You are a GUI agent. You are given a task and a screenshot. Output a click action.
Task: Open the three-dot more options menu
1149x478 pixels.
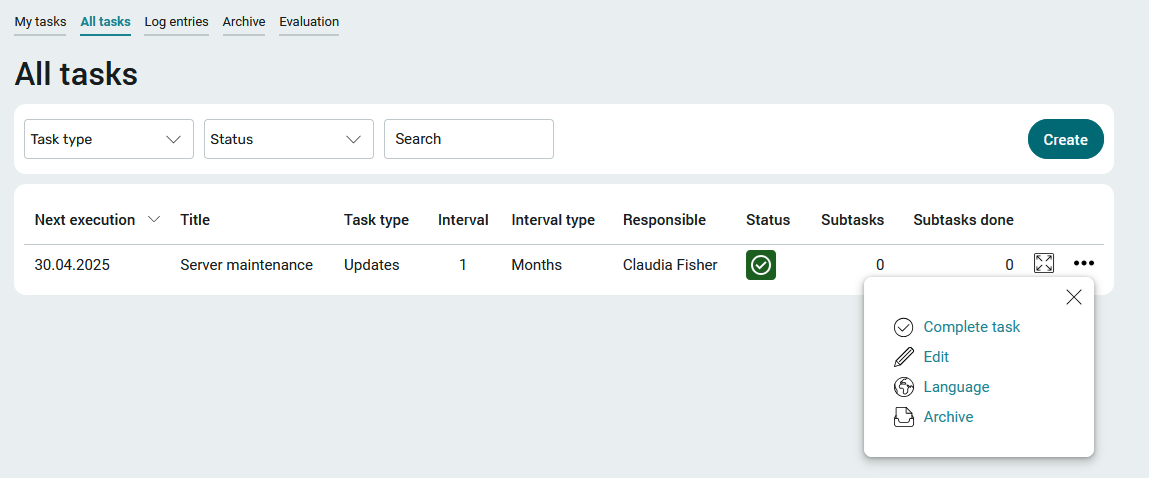(1083, 263)
